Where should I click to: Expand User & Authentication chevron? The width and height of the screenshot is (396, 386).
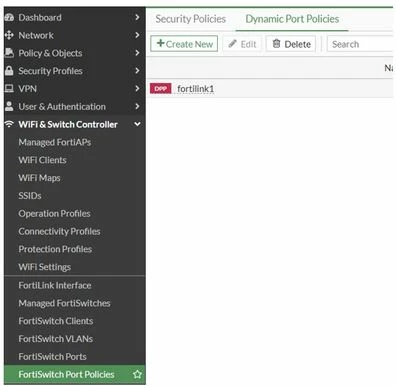[137, 106]
